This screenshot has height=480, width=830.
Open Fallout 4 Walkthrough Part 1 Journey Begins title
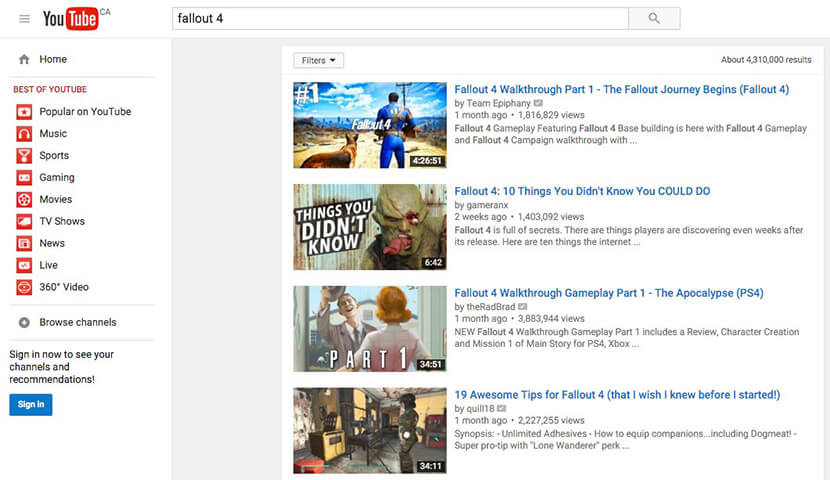tap(621, 89)
